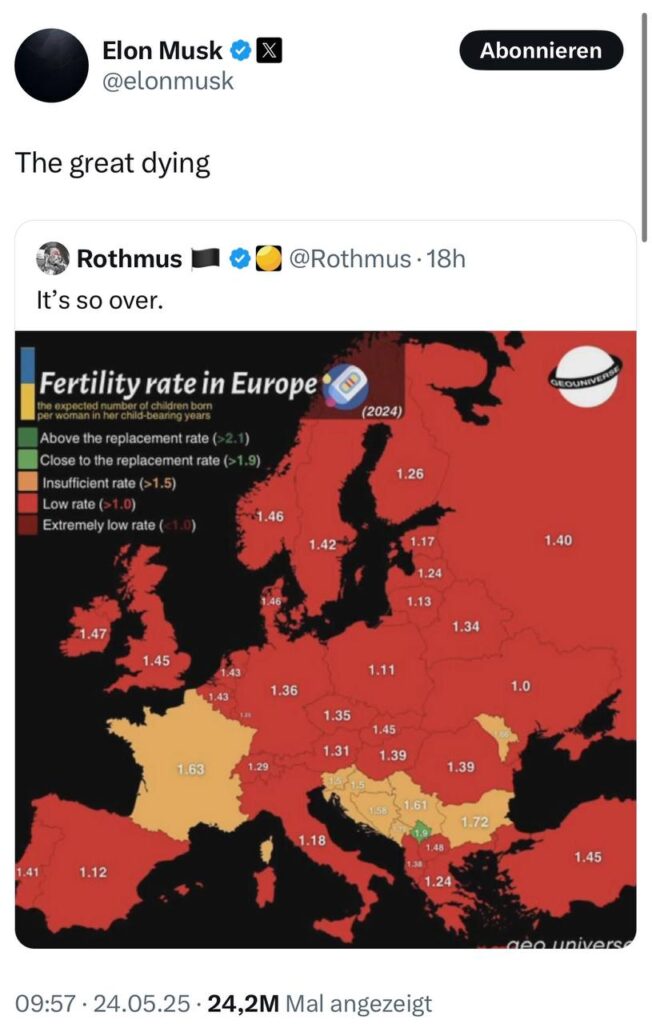Click the quoted post text 'It's so over.'
The width and height of the screenshot is (652, 1024).
98,299
